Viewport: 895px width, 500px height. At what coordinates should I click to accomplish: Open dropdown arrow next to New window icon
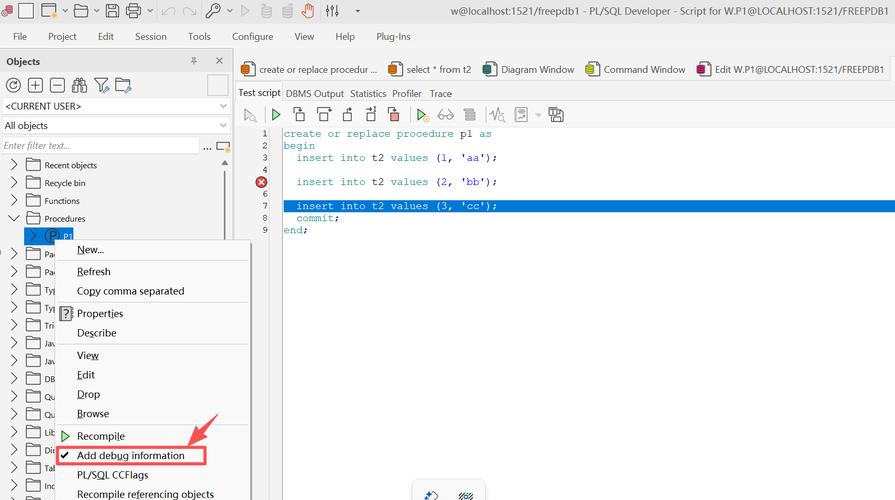point(64,11)
